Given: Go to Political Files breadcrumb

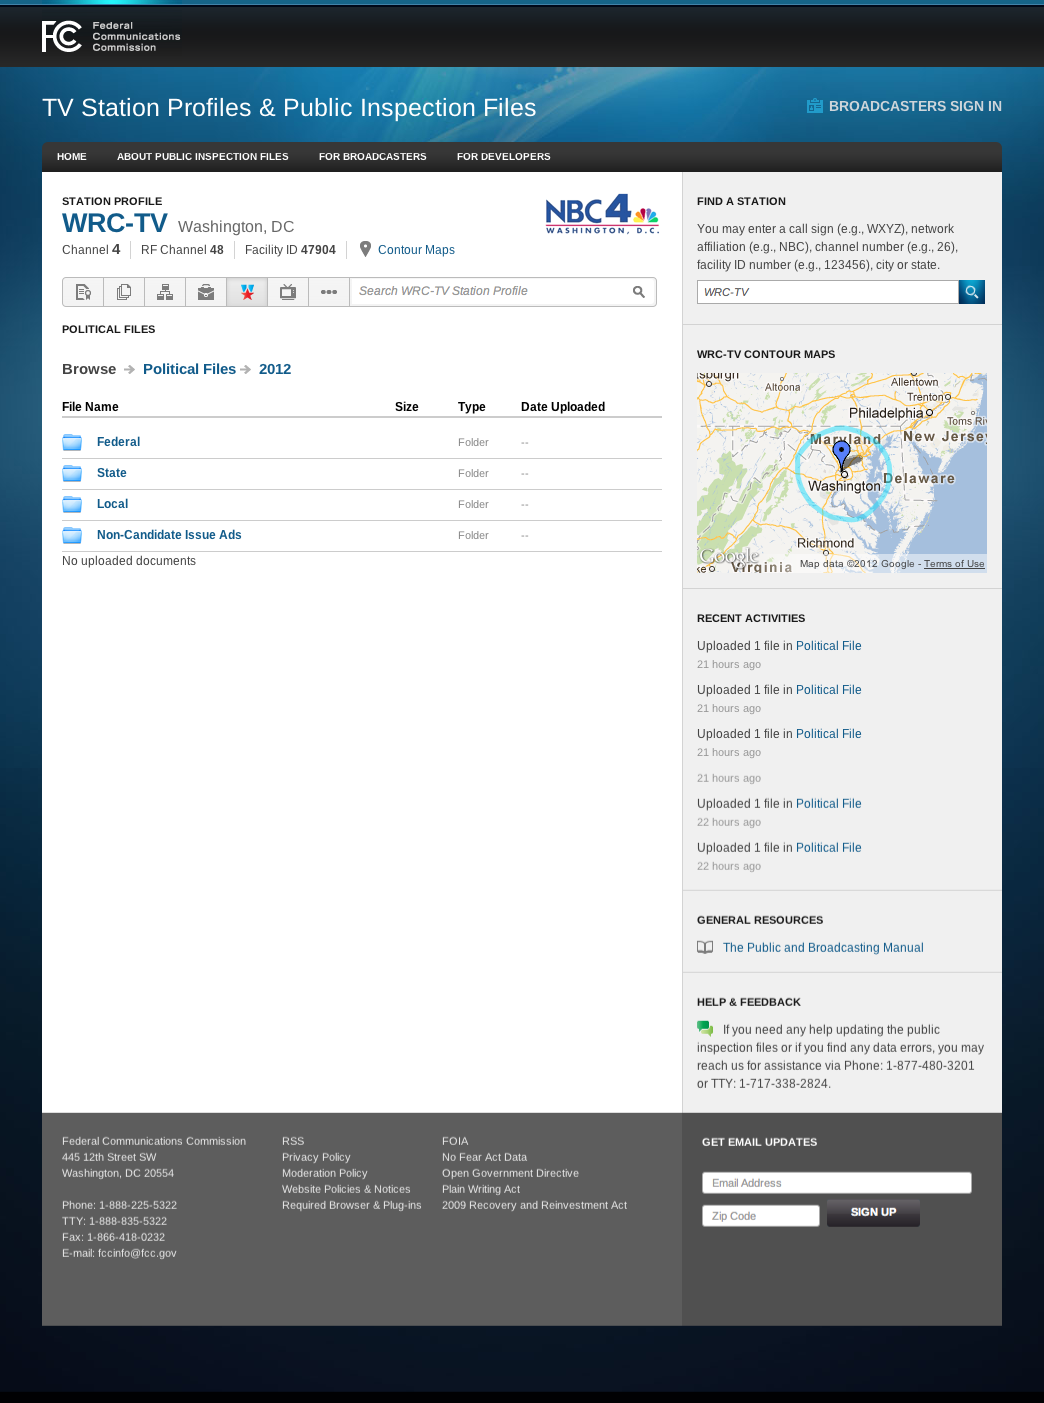Looking at the screenshot, I should tap(189, 369).
